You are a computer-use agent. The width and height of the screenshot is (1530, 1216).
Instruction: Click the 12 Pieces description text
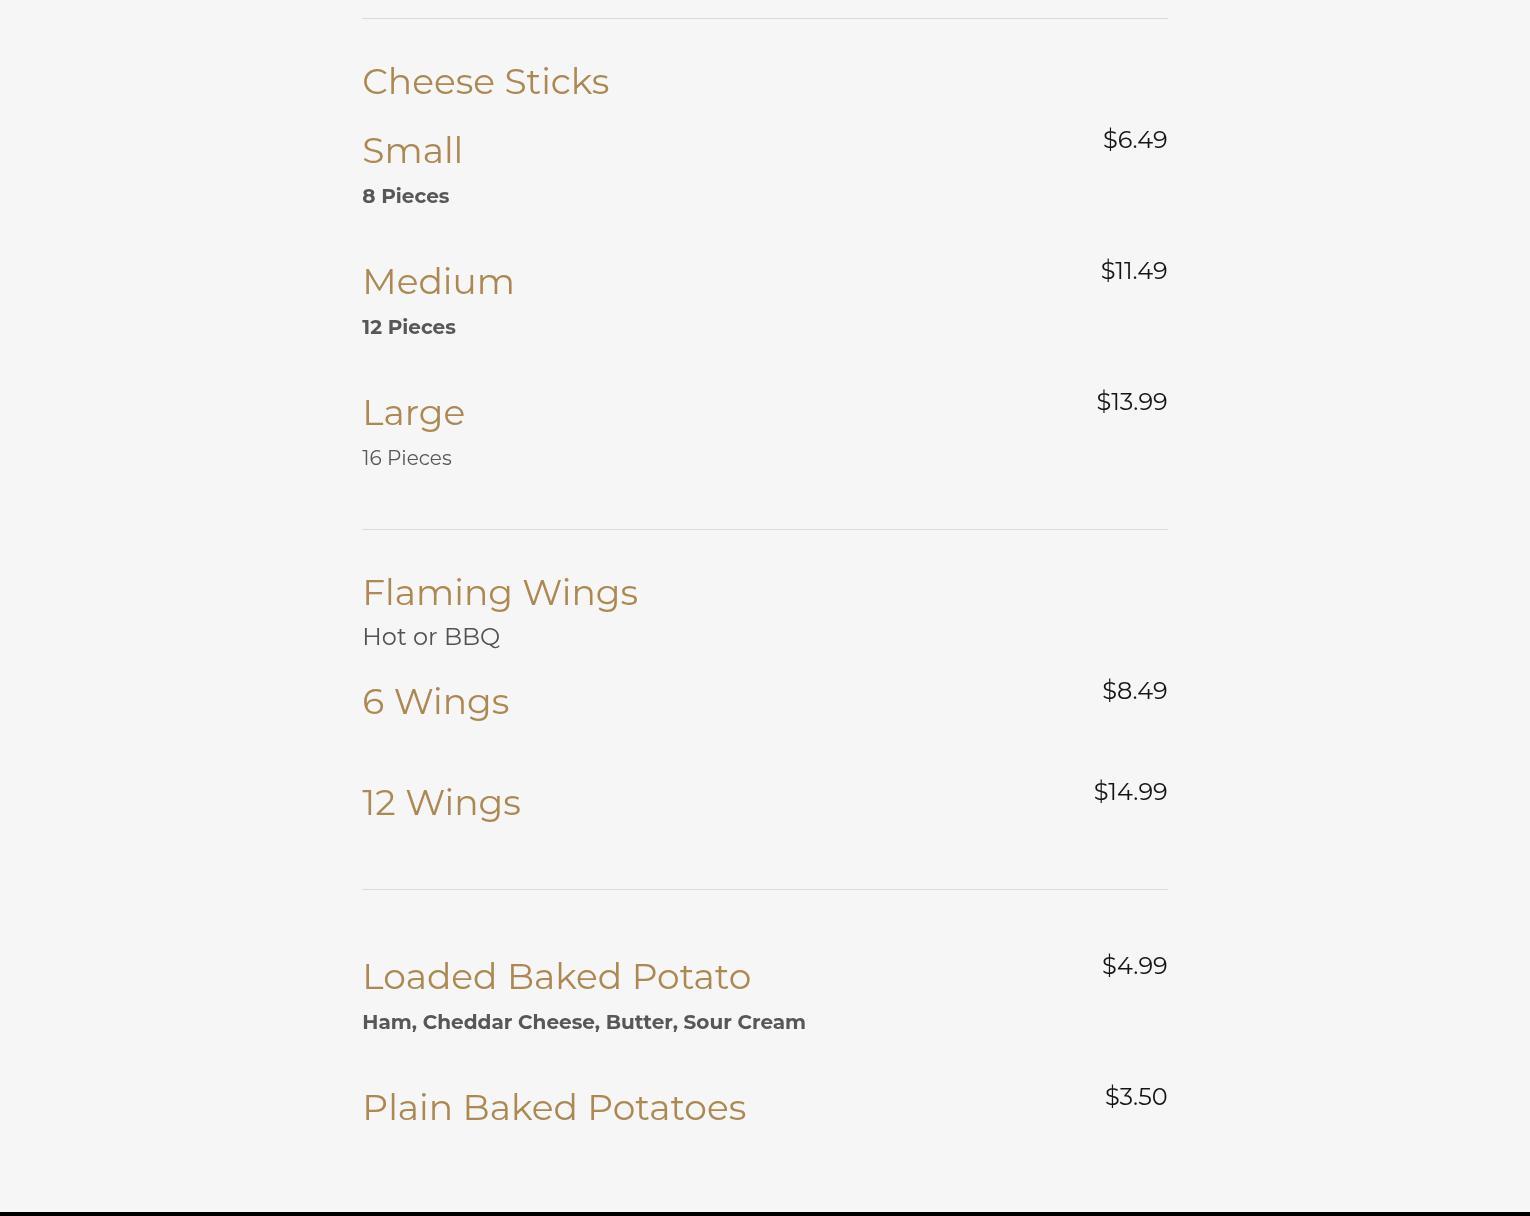pos(408,327)
